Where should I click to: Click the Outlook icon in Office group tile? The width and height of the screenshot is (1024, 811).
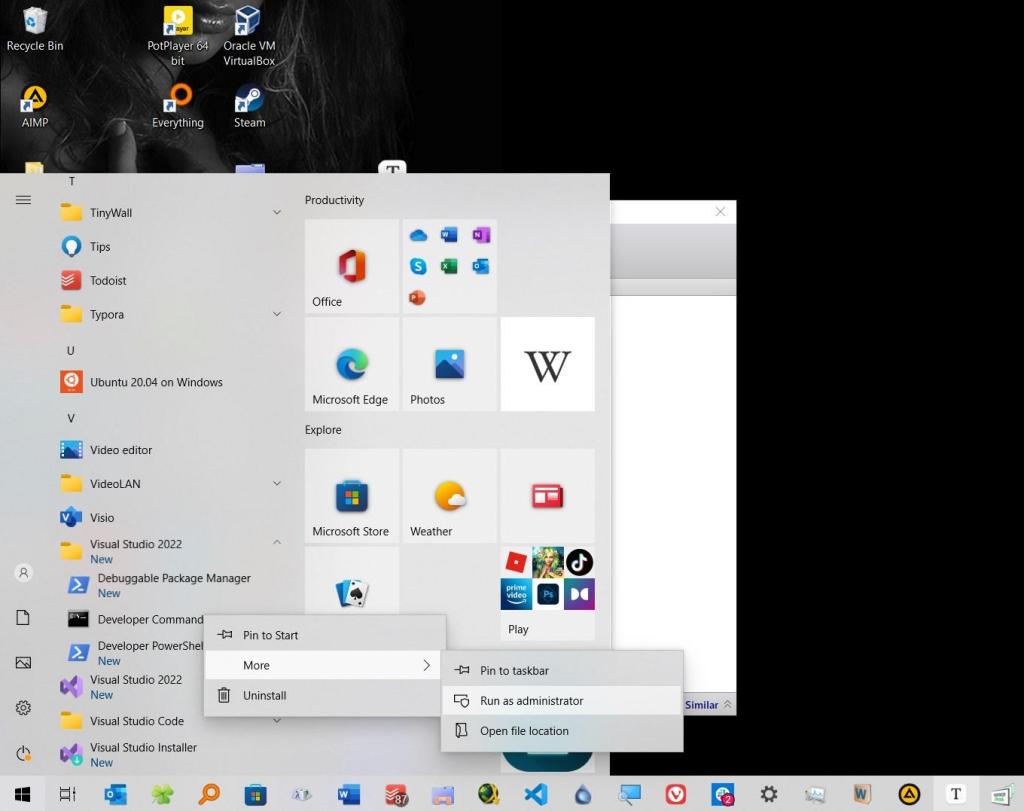coord(481,266)
